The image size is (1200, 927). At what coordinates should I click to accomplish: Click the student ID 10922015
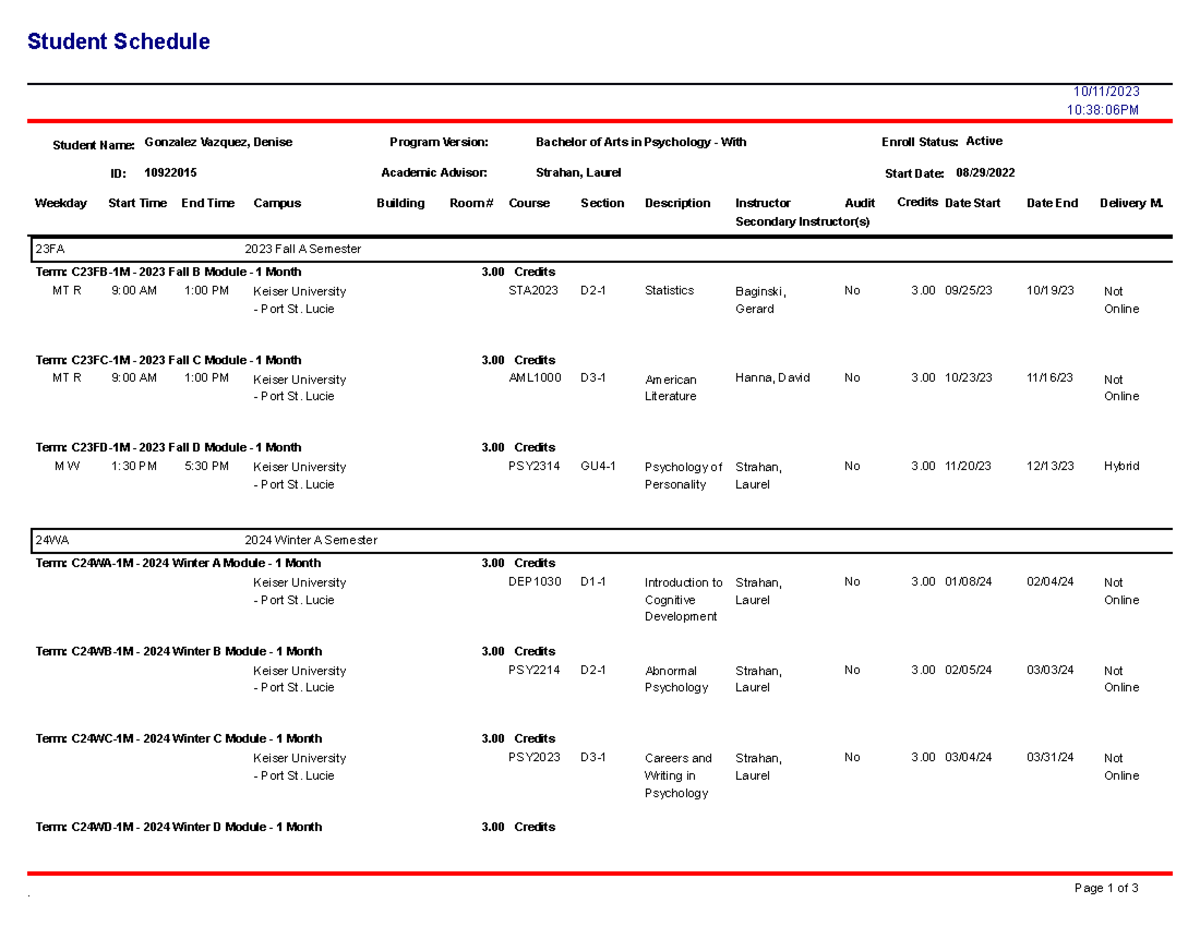(x=169, y=172)
